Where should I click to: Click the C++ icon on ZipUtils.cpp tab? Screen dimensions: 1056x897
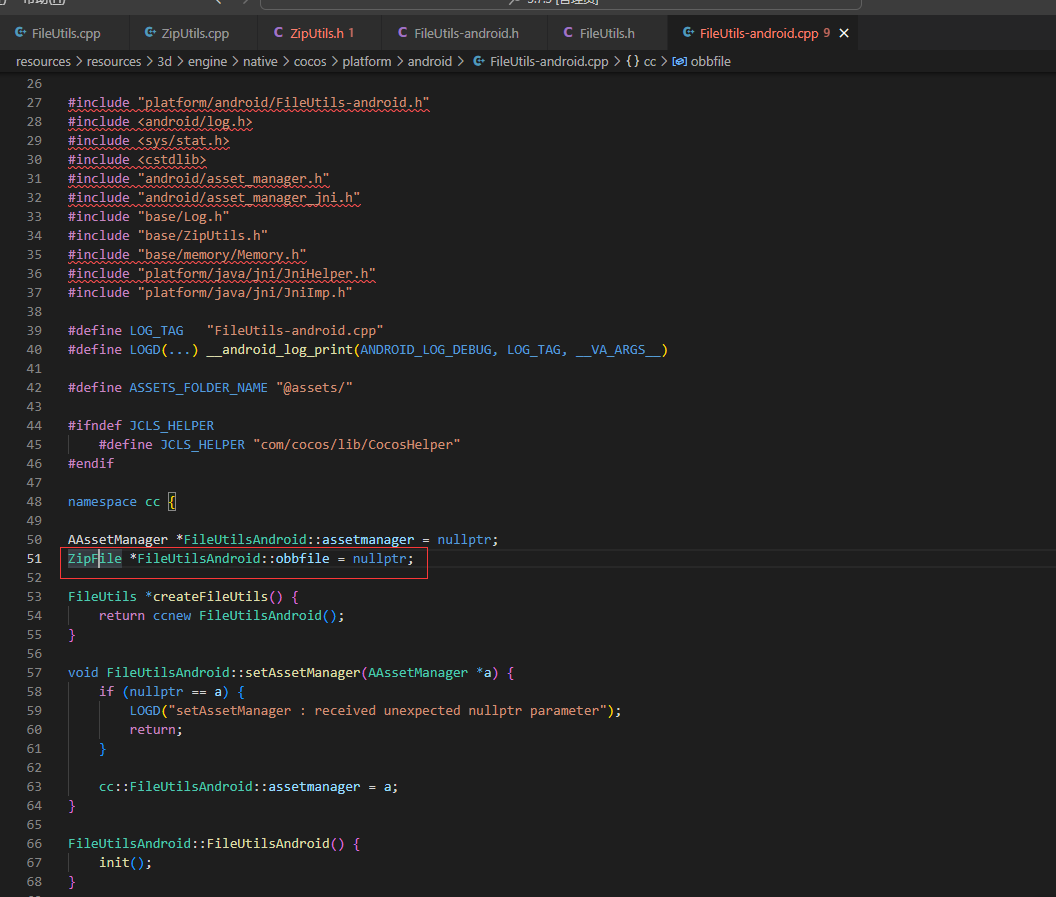(x=150, y=33)
